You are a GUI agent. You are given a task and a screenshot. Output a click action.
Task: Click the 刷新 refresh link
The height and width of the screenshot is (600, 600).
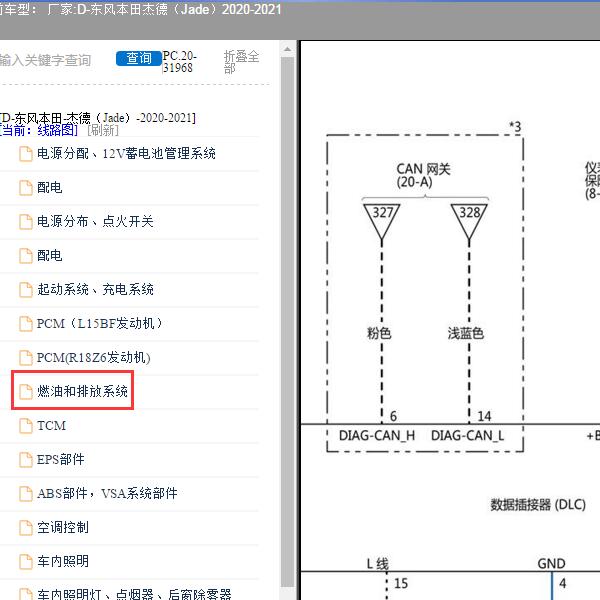[x=103, y=130]
